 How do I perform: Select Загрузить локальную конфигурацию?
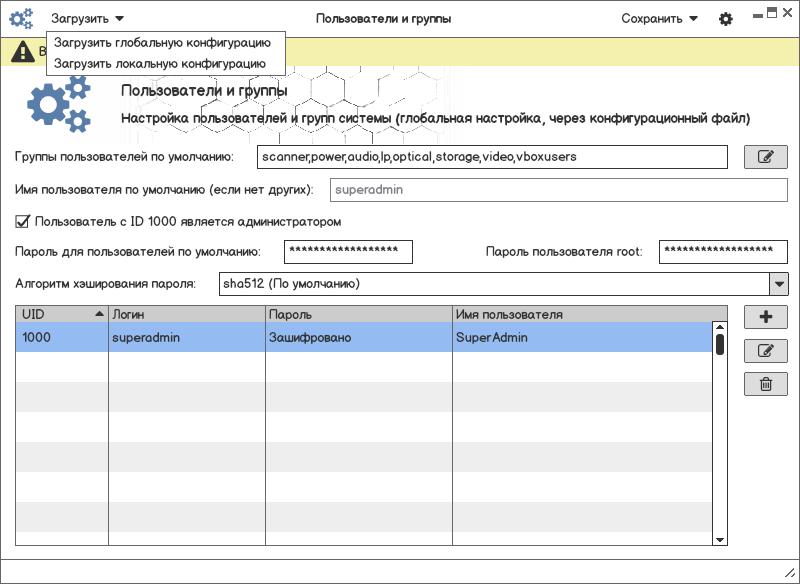click(160, 63)
